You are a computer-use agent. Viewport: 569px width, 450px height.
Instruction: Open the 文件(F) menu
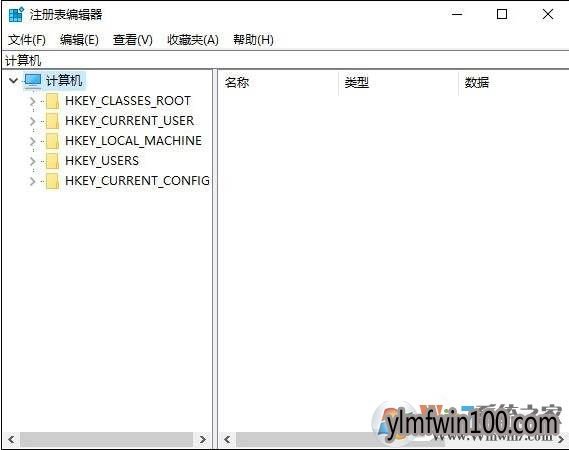tap(27, 40)
